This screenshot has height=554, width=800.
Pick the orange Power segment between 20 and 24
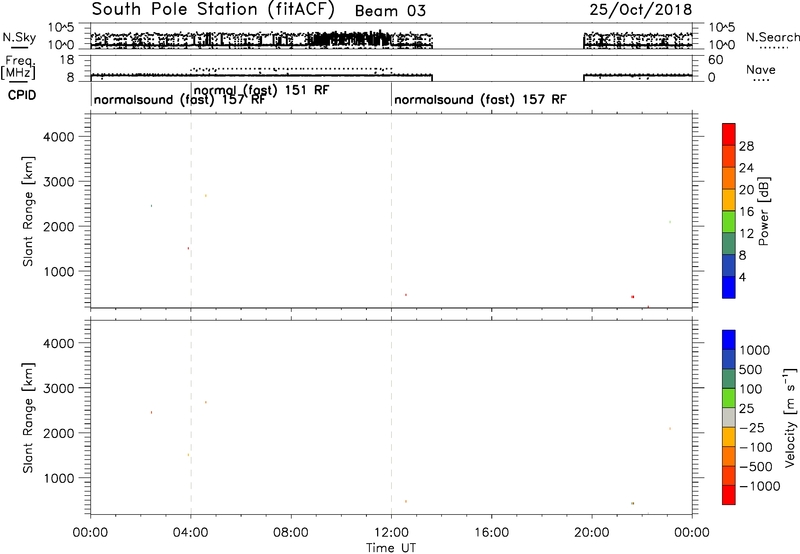click(729, 178)
